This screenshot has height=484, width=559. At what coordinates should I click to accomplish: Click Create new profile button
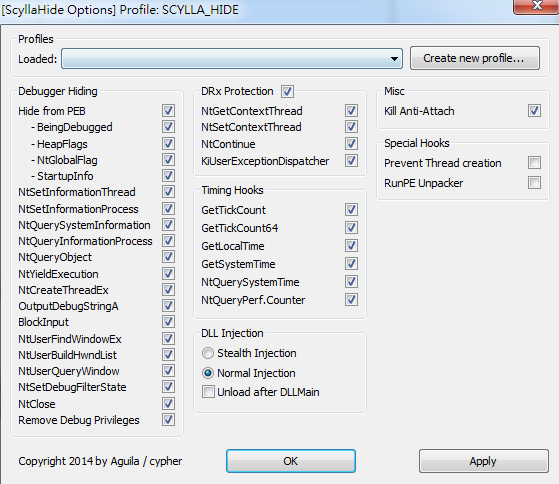tap(475, 58)
